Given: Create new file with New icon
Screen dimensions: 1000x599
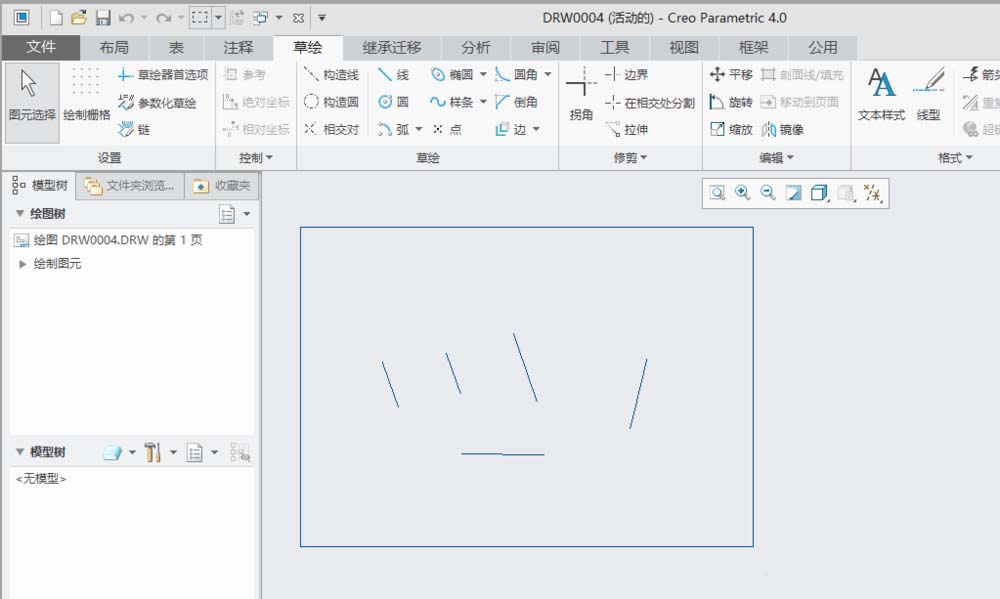Looking at the screenshot, I should click(56, 18).
